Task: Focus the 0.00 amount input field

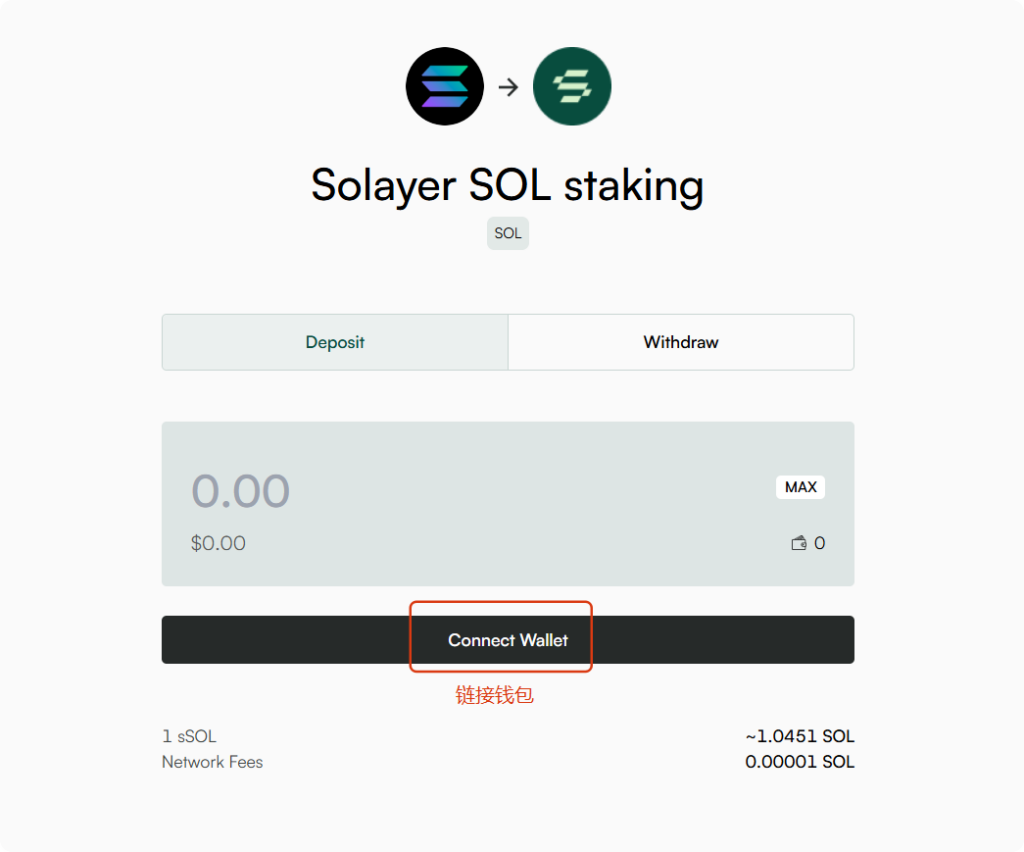Action: pos(240,491)
